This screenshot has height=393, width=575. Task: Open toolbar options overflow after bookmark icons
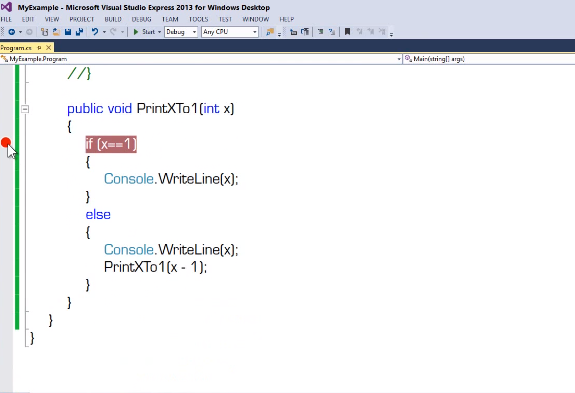click(x=391, y=34)
